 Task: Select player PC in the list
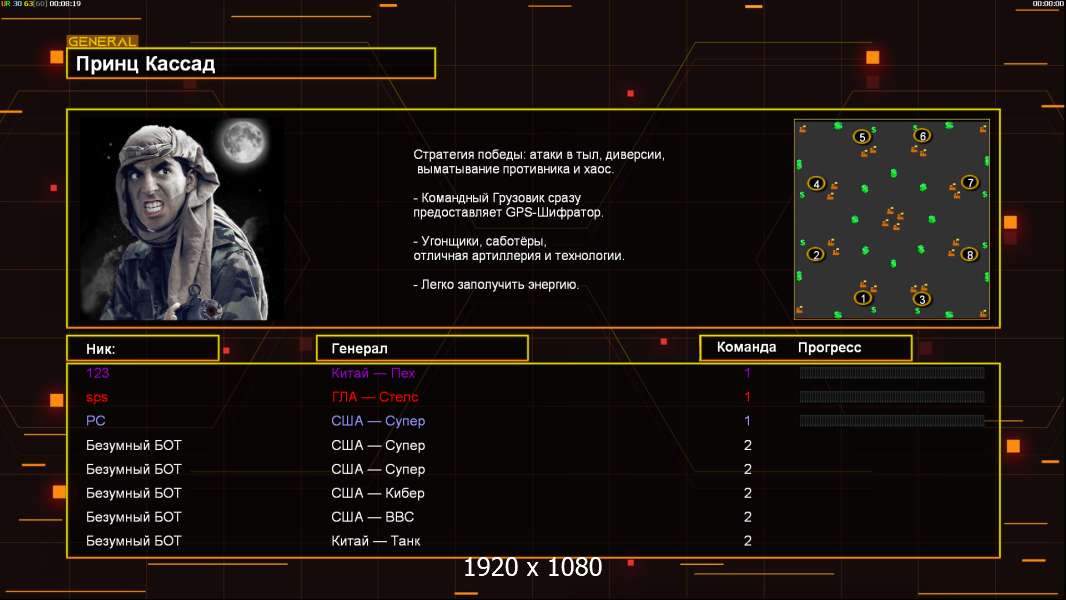tap(96, 421)
